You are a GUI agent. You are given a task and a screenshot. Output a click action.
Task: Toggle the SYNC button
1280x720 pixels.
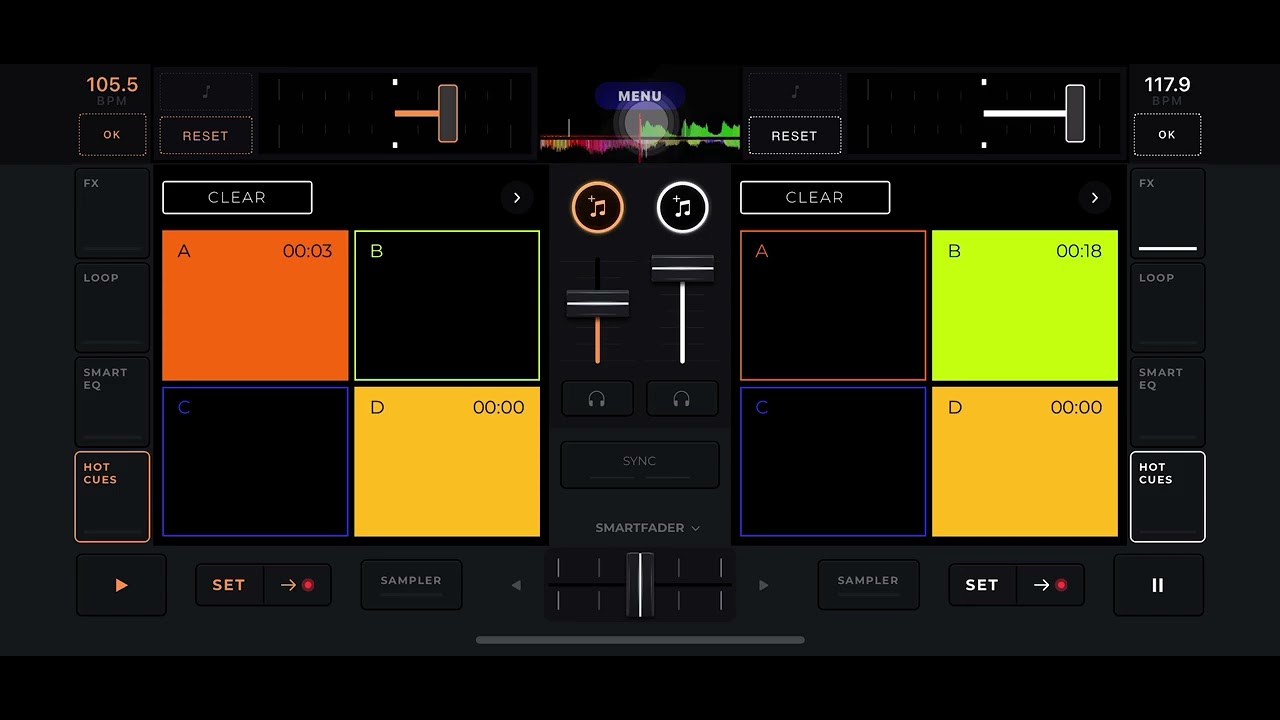tap(640, 464)
